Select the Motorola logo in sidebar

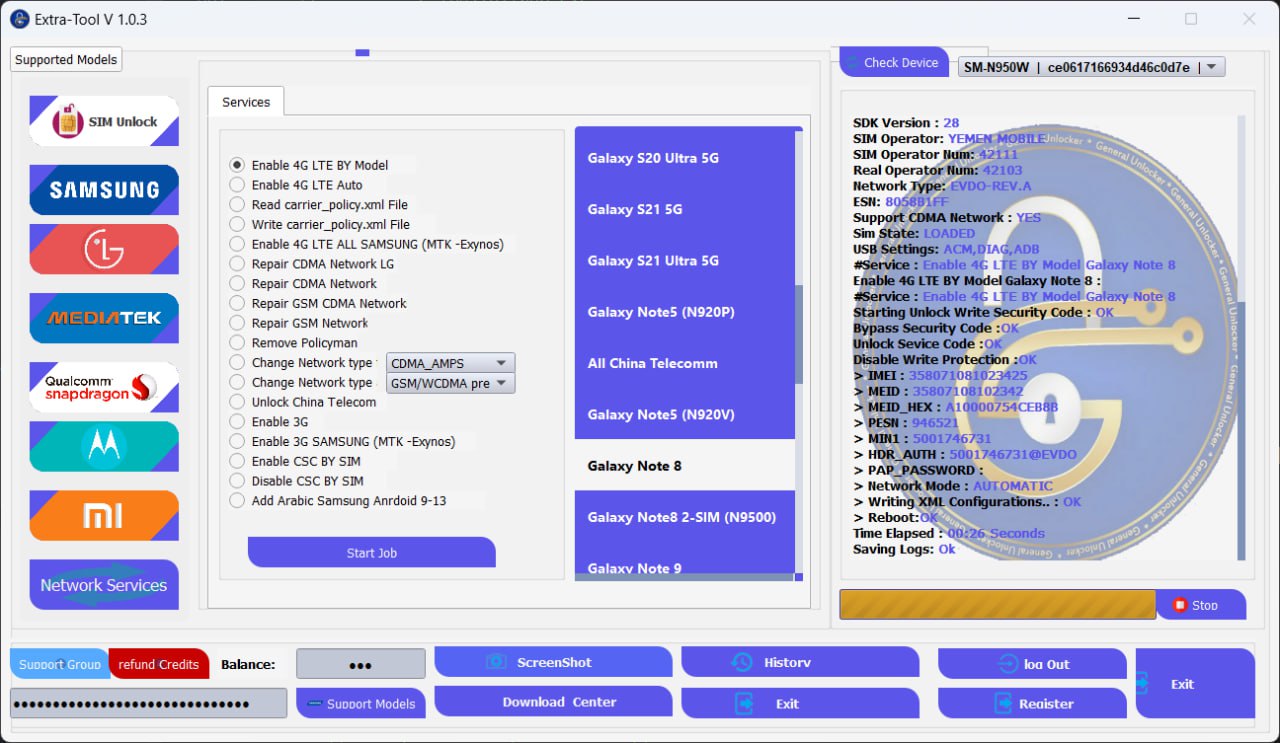(104, 446)
